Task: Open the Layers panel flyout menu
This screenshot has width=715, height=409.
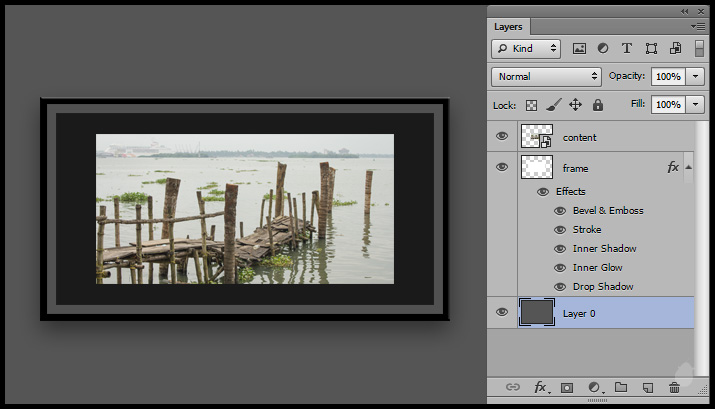Action: tap(699, 26)
